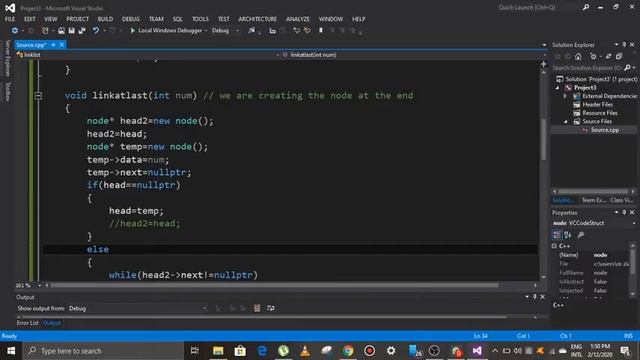Click the Undo toolbar icon
This screenshot has height=360, width=640.
96,31
